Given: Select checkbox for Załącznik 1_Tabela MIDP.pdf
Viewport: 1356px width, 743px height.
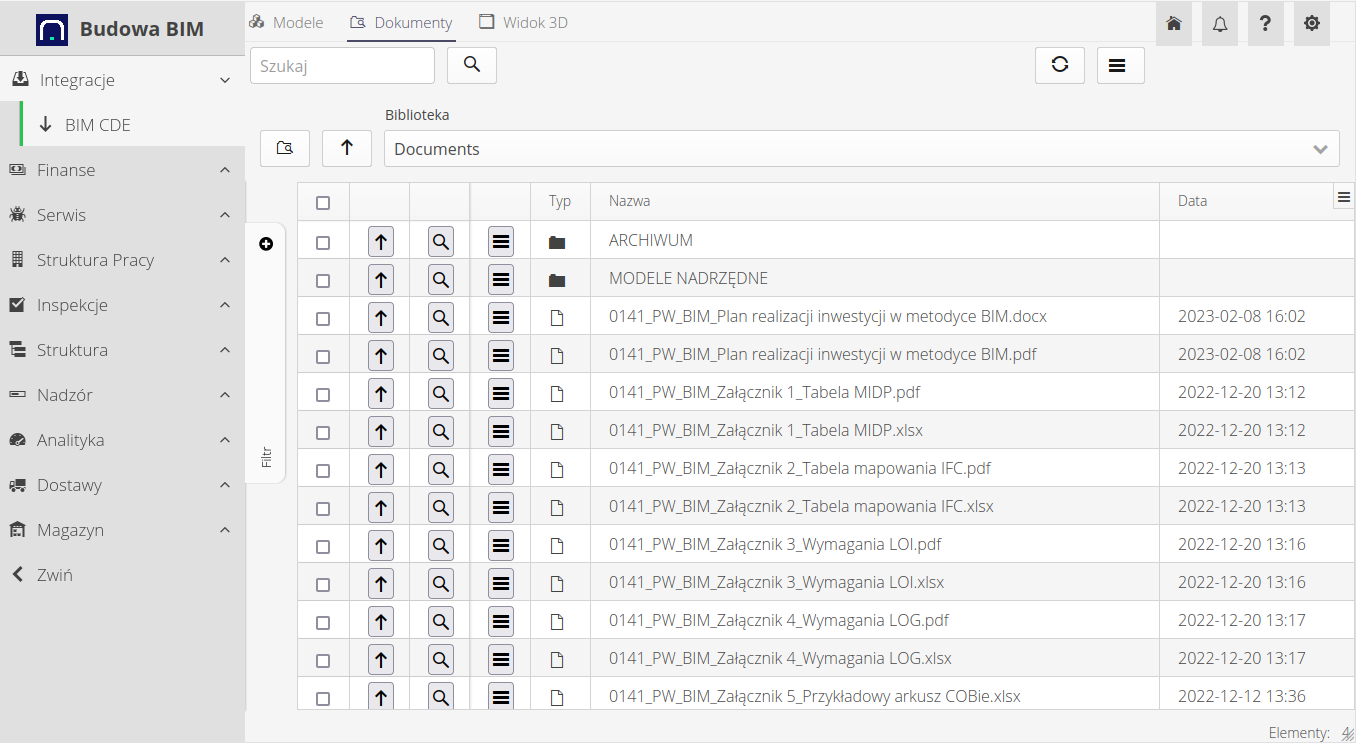Looking at the screenshot, I should pos(323,394).
